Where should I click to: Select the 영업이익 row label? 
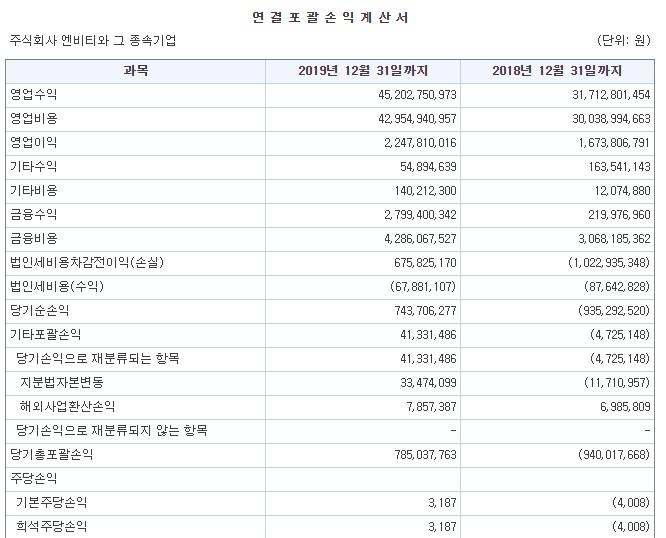tap(34, 142)
